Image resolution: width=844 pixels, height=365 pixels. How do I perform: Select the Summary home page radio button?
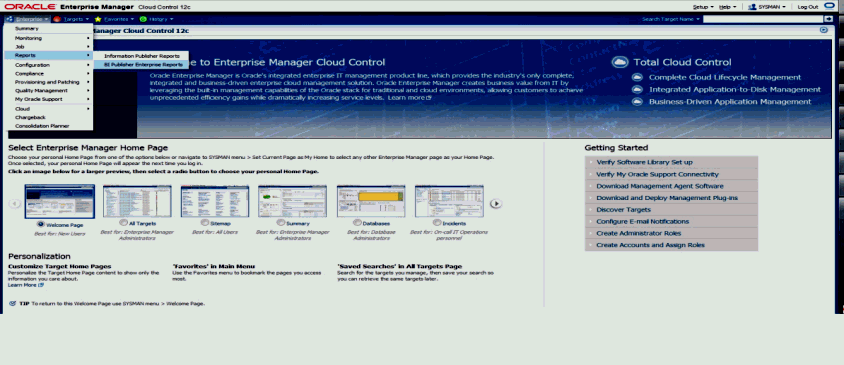pos(281,222)
